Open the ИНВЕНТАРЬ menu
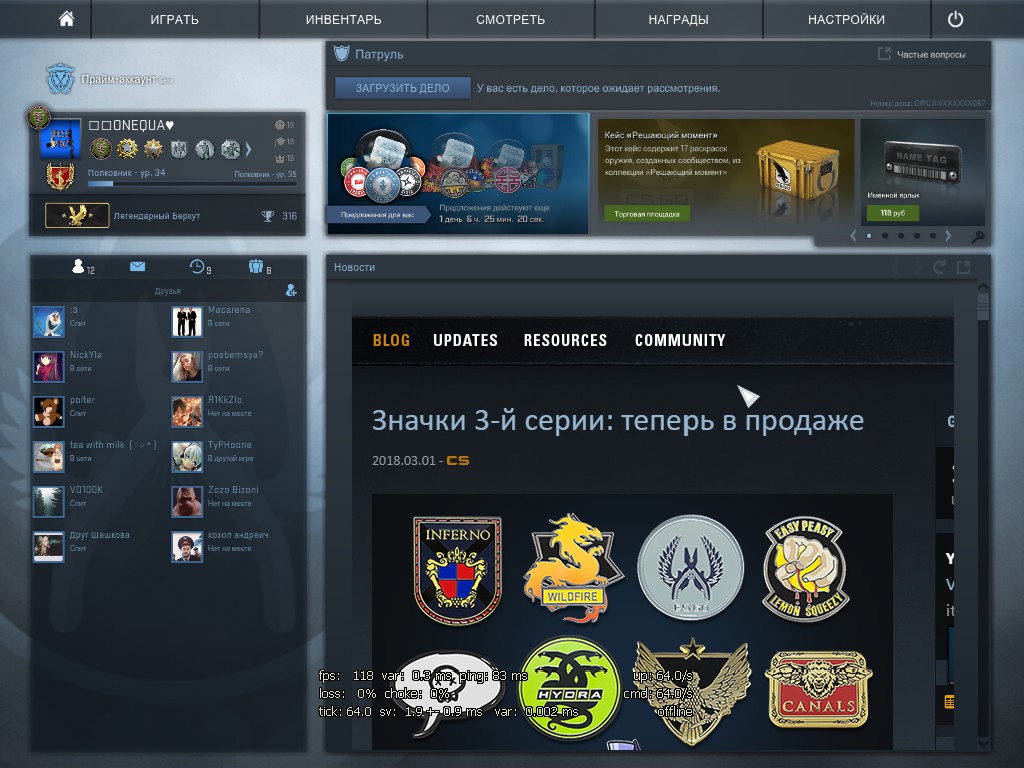Viewport: 1024px width, 768px height. pos(344,20)
